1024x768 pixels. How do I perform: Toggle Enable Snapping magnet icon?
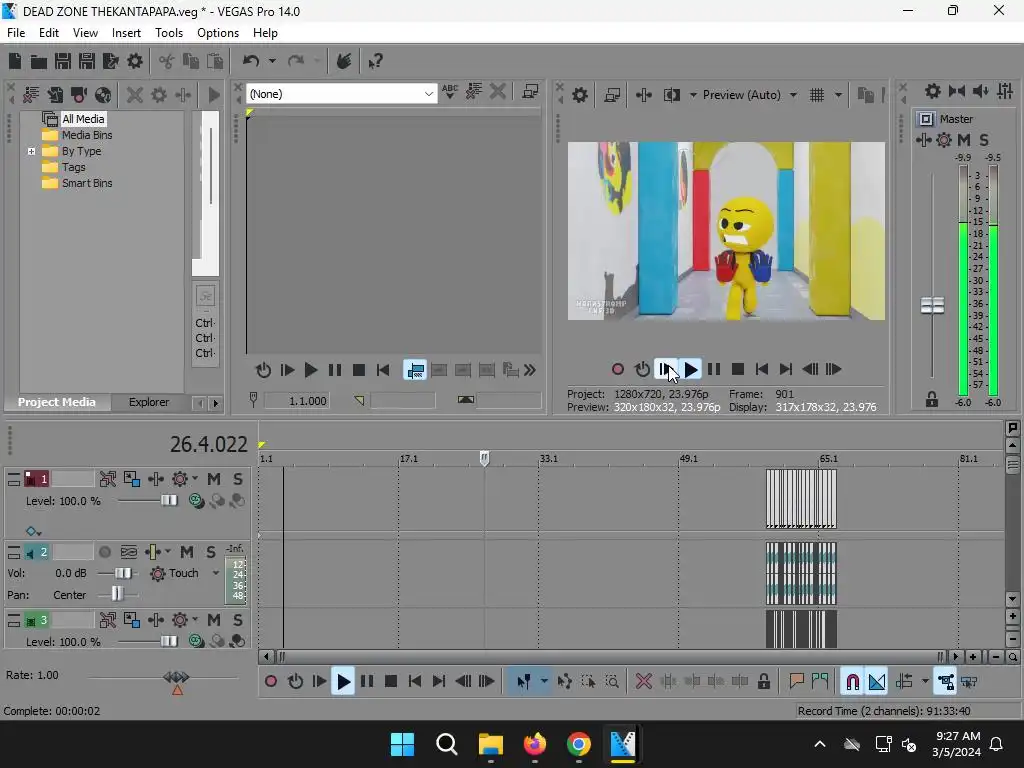(x=852, y=682)
